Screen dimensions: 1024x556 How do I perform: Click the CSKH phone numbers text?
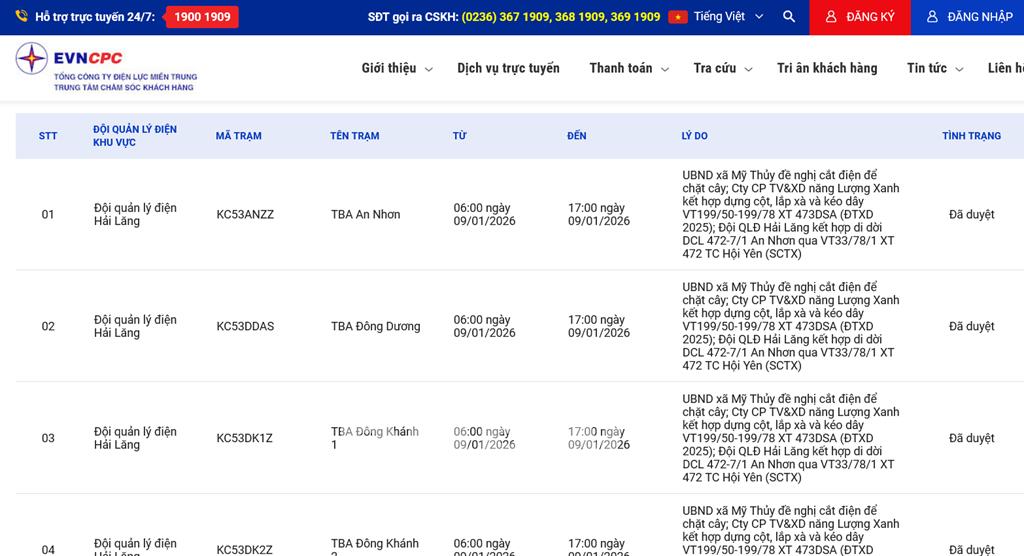[x=560, y=17]
